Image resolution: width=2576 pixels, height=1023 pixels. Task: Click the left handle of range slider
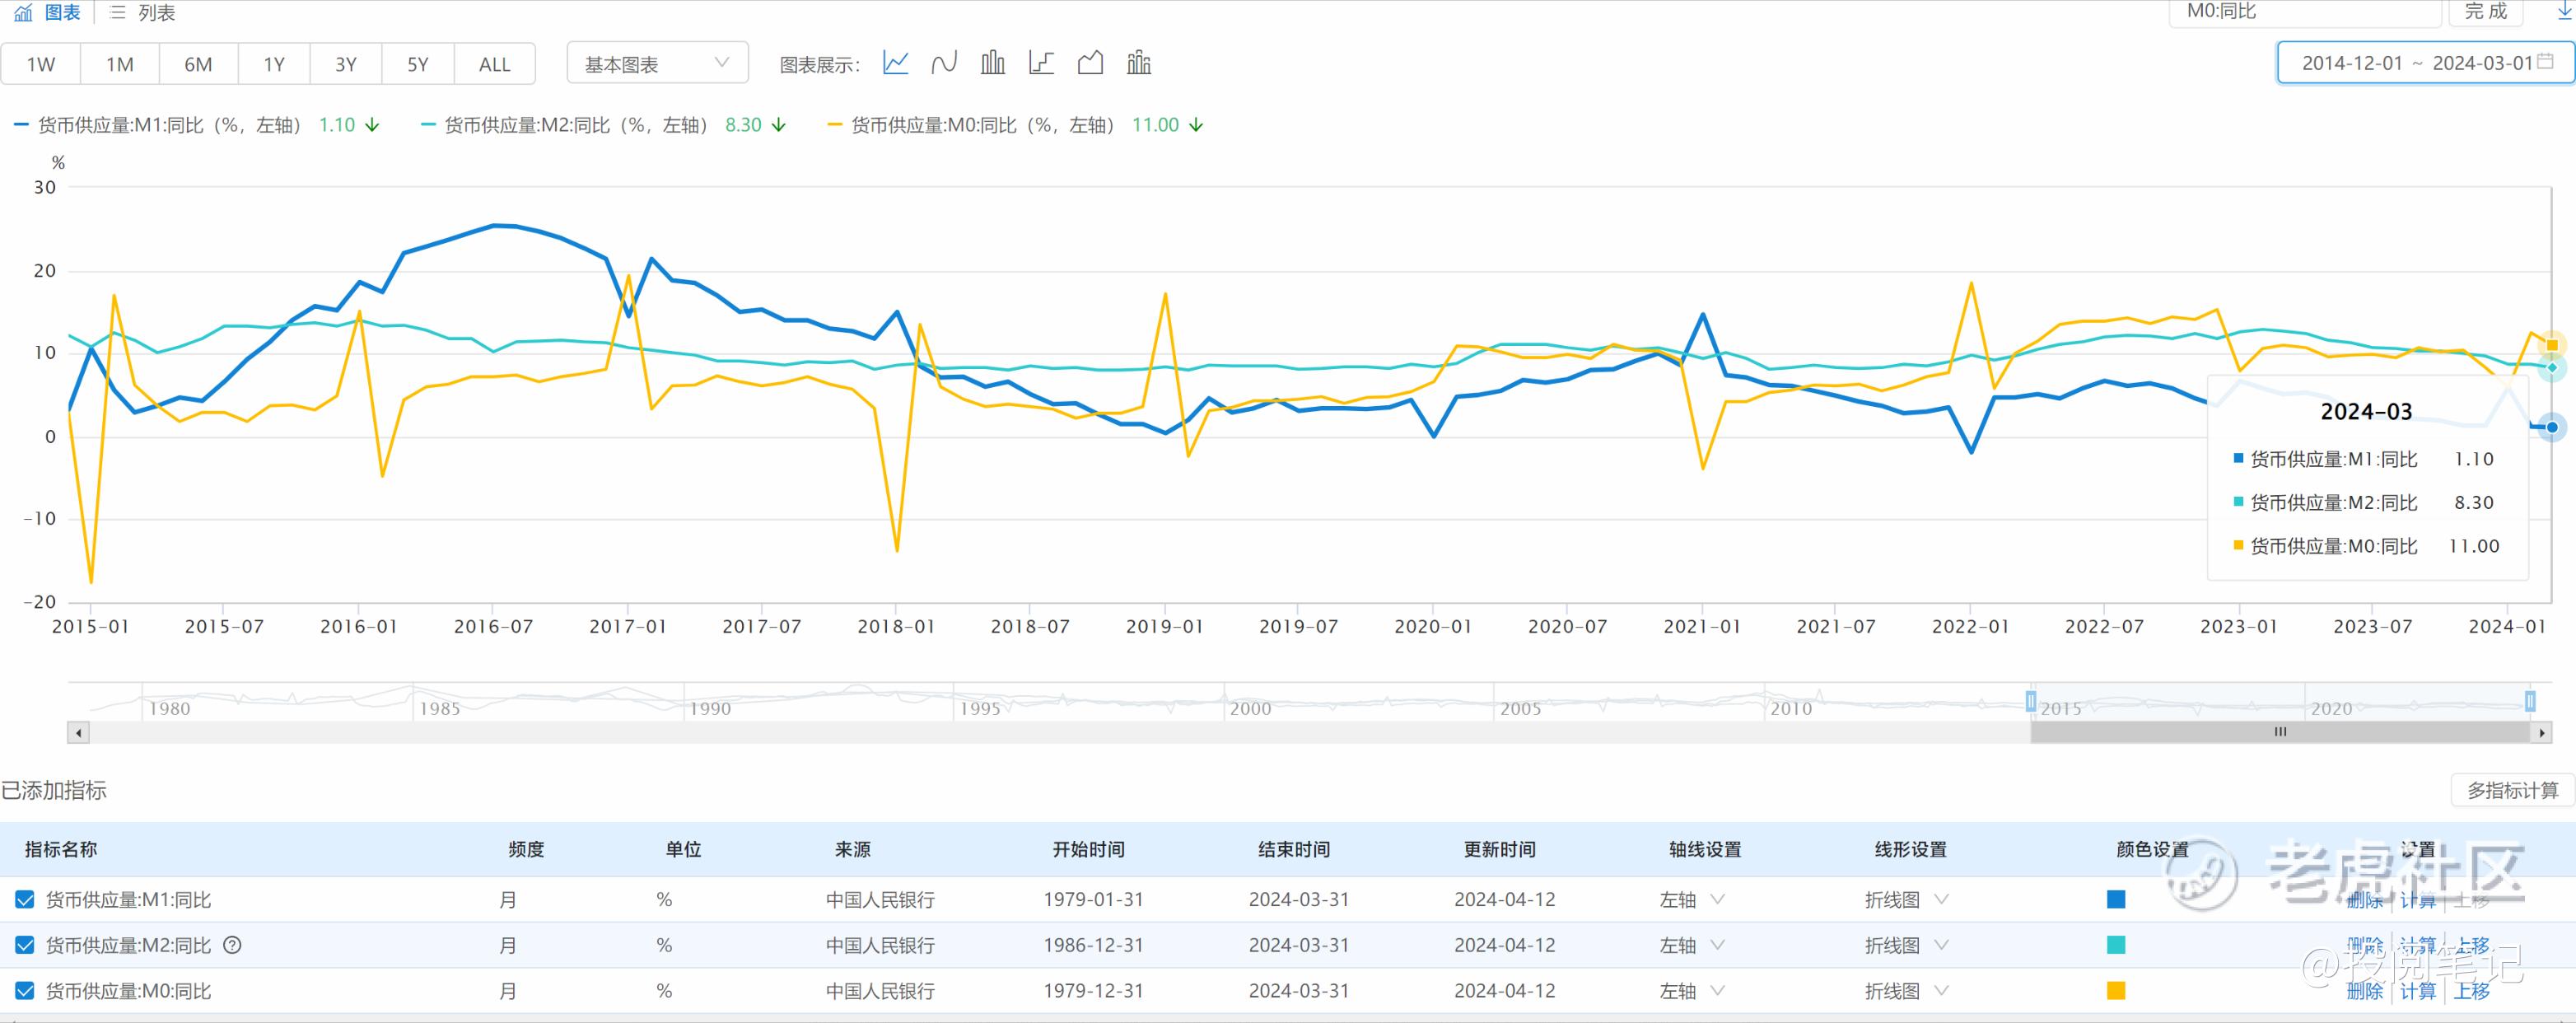point(2031,701)
